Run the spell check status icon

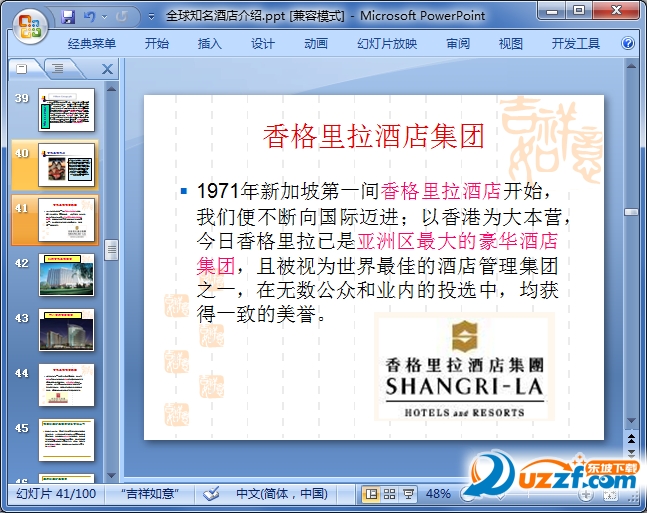211,494
